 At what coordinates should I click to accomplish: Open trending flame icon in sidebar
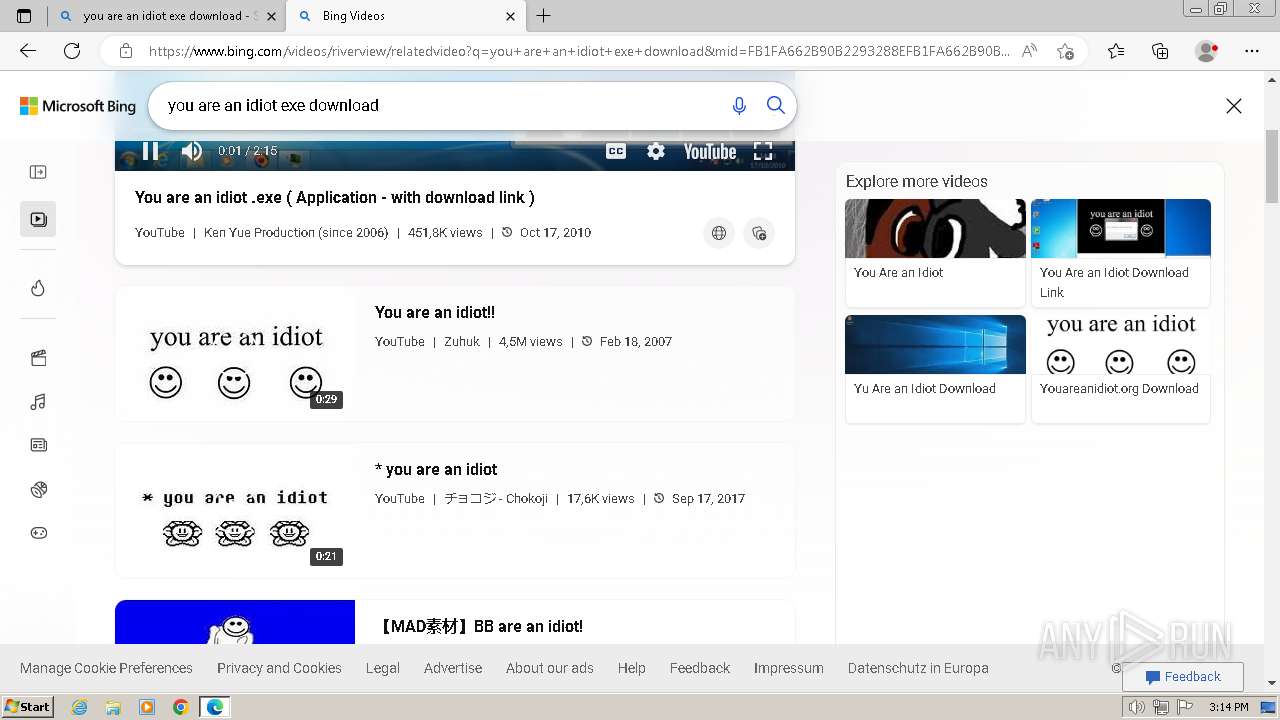38,288
